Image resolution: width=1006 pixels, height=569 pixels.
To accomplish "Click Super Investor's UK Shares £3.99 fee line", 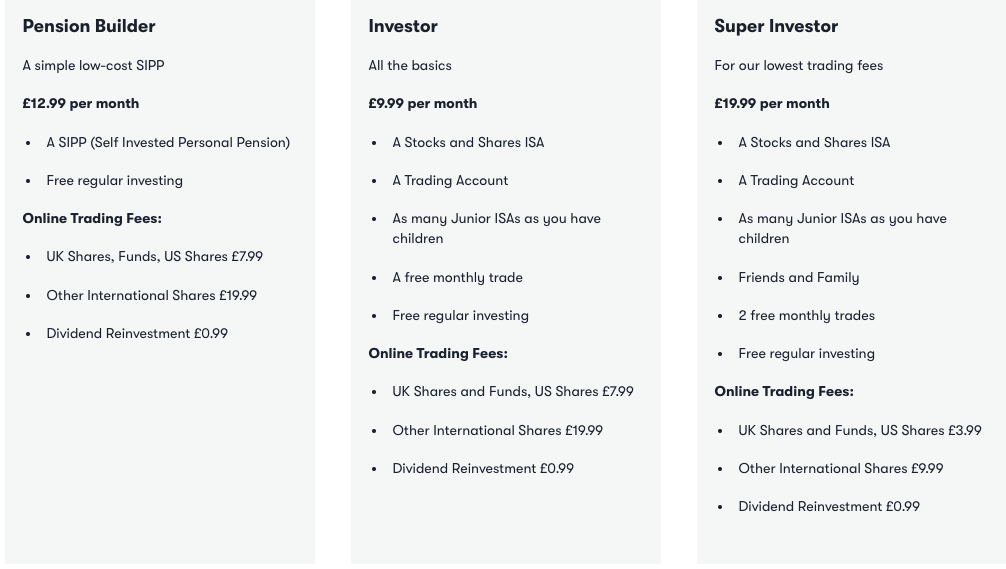I will [x=860, y=430].
